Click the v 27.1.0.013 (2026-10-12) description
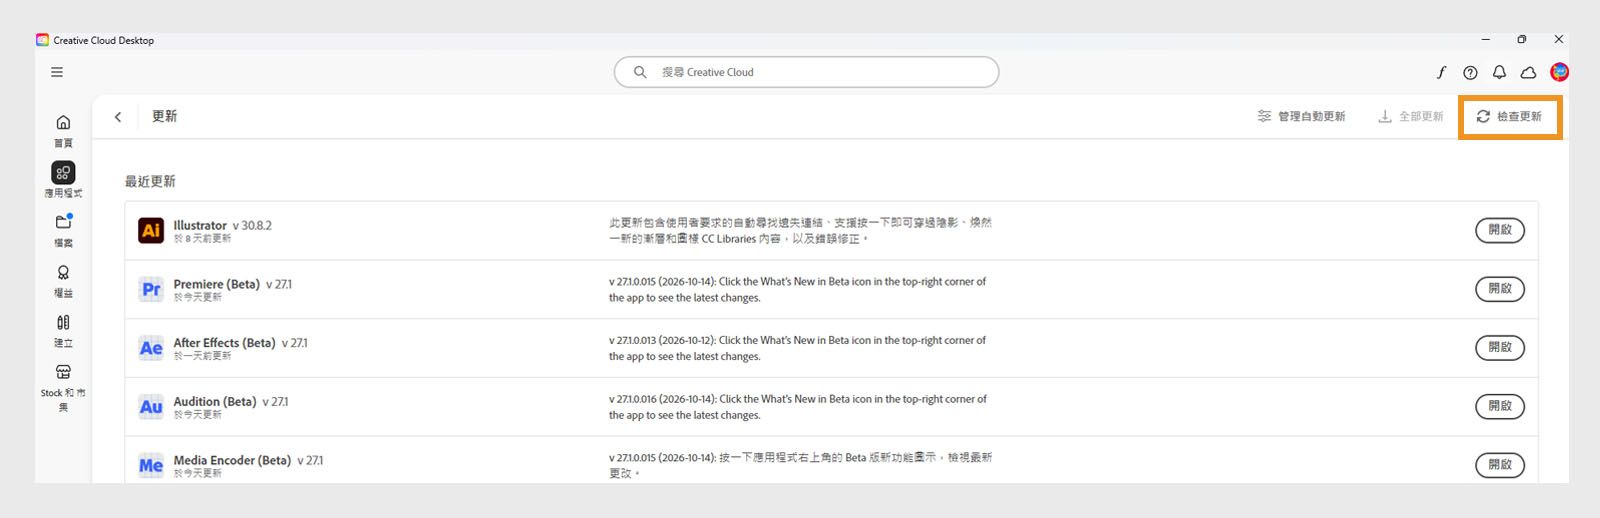Screen dimensions: 1600x518 [x=797, y=348]
